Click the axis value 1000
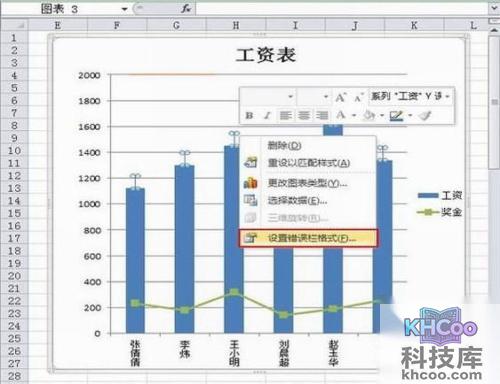Image resolution: width=500 pixels, height=384 pixels. coord(89,204)
